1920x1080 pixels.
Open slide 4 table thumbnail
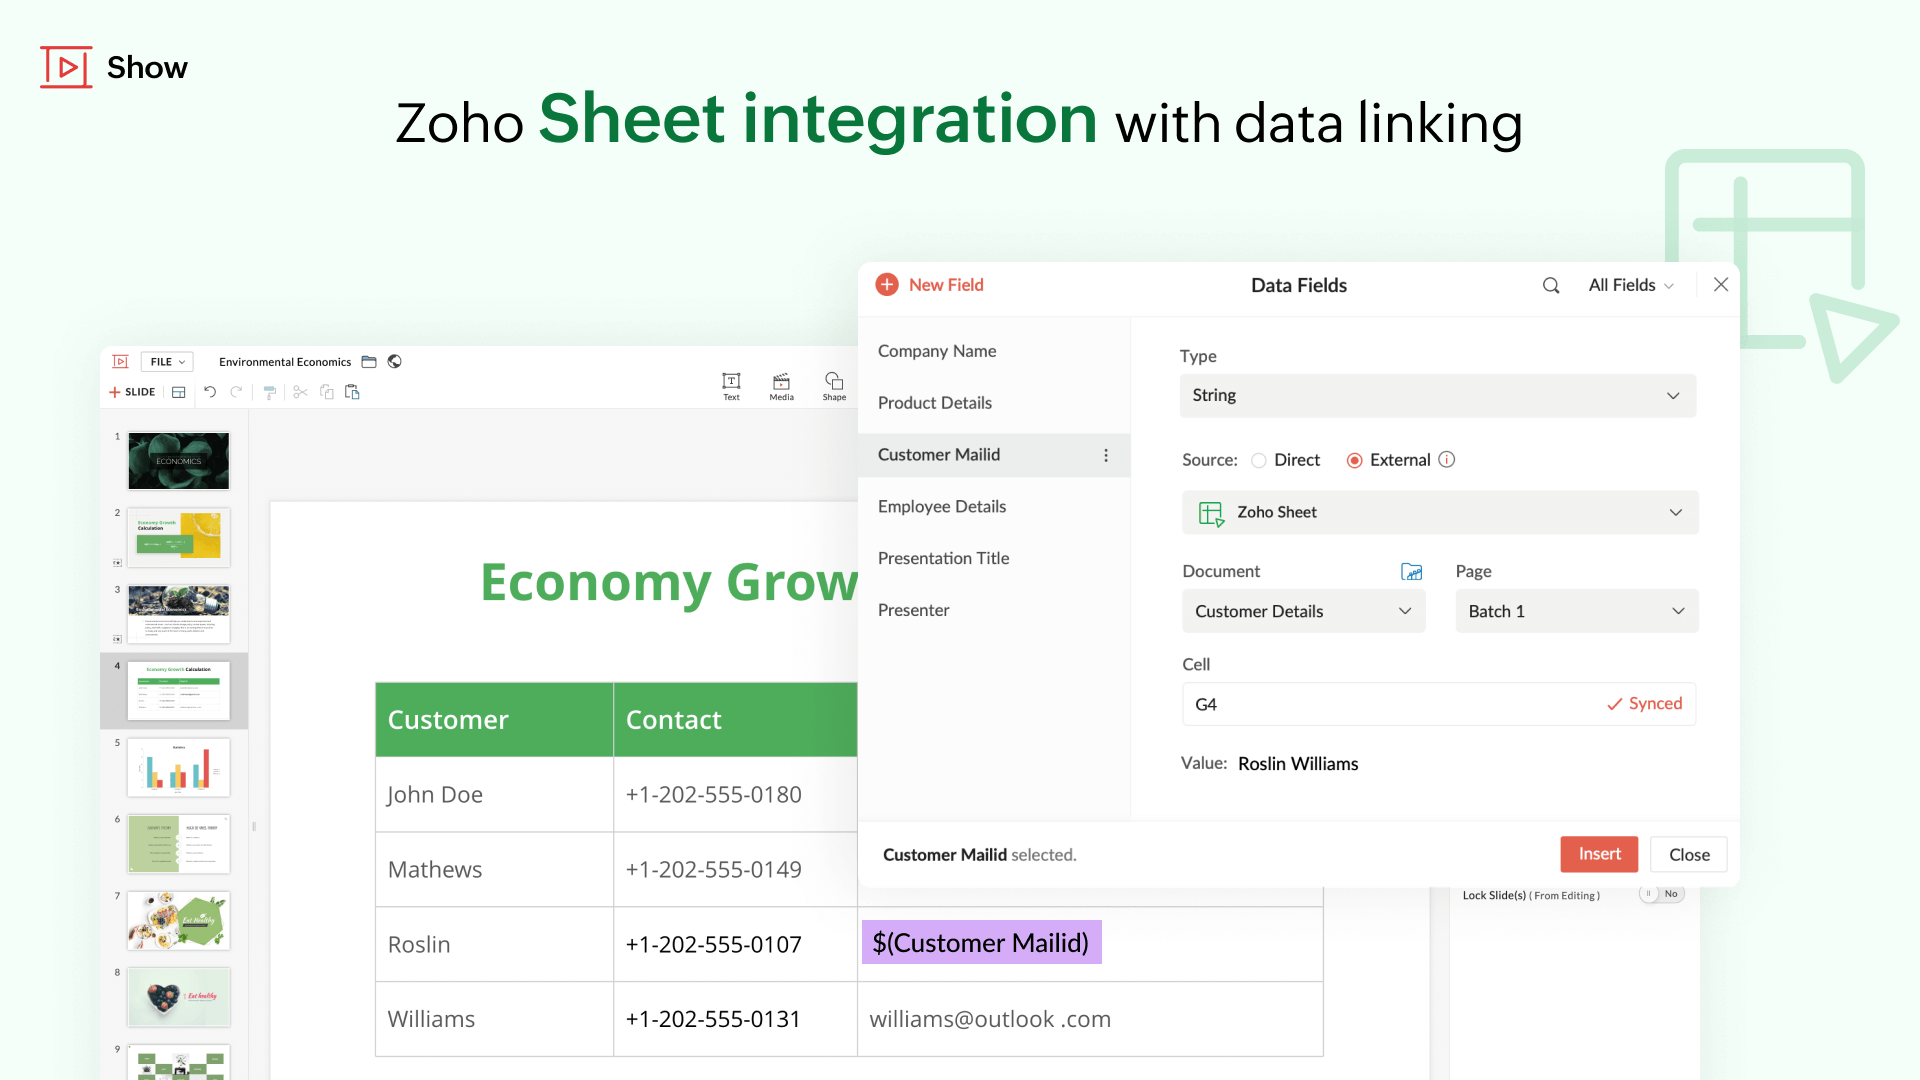coord(179,691)
